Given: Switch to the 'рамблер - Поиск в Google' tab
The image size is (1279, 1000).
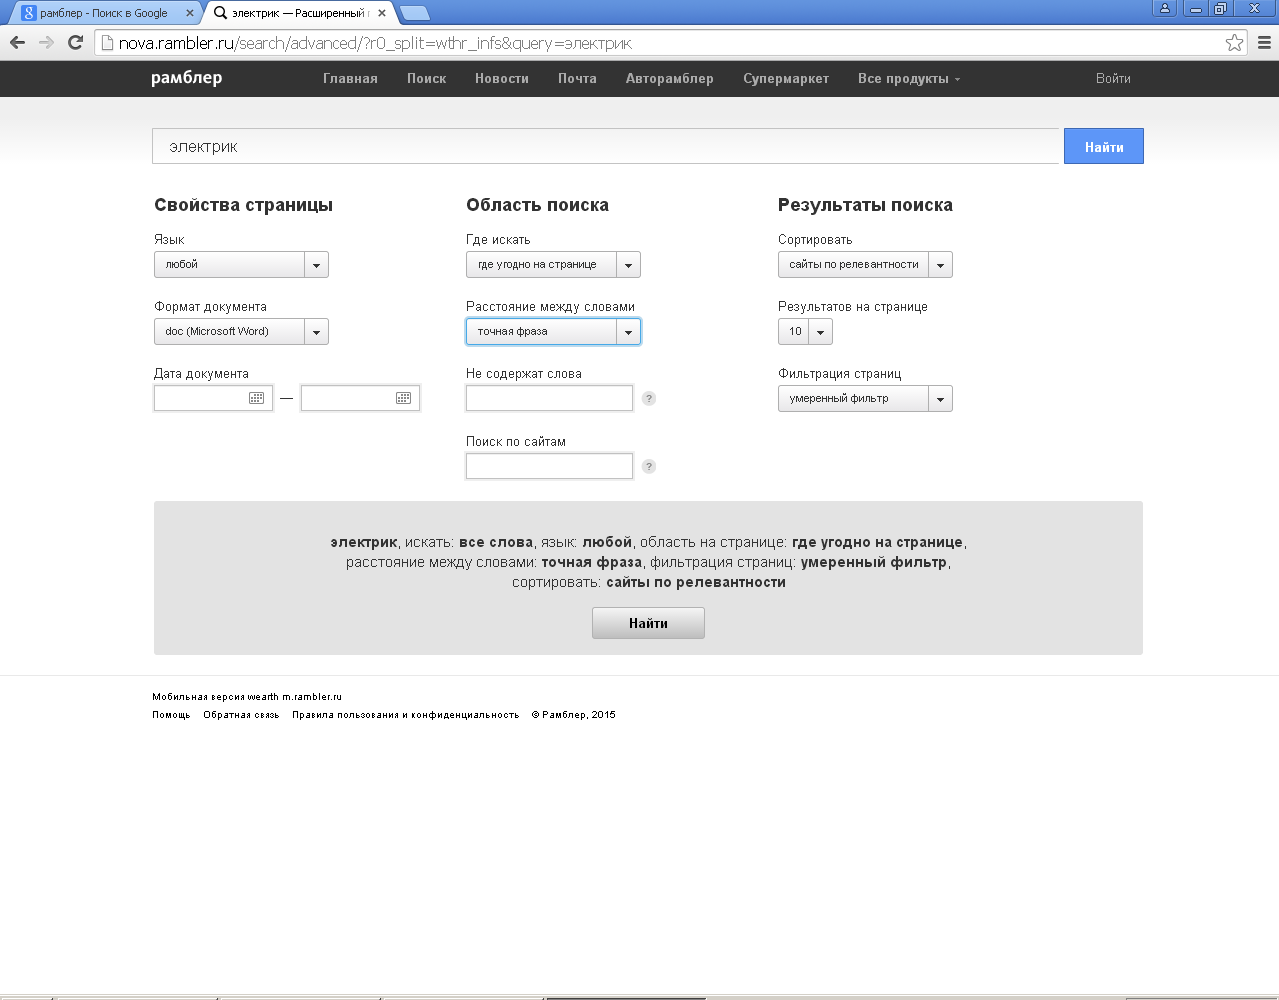Looking at the screenshot, I should pos(104,13).
